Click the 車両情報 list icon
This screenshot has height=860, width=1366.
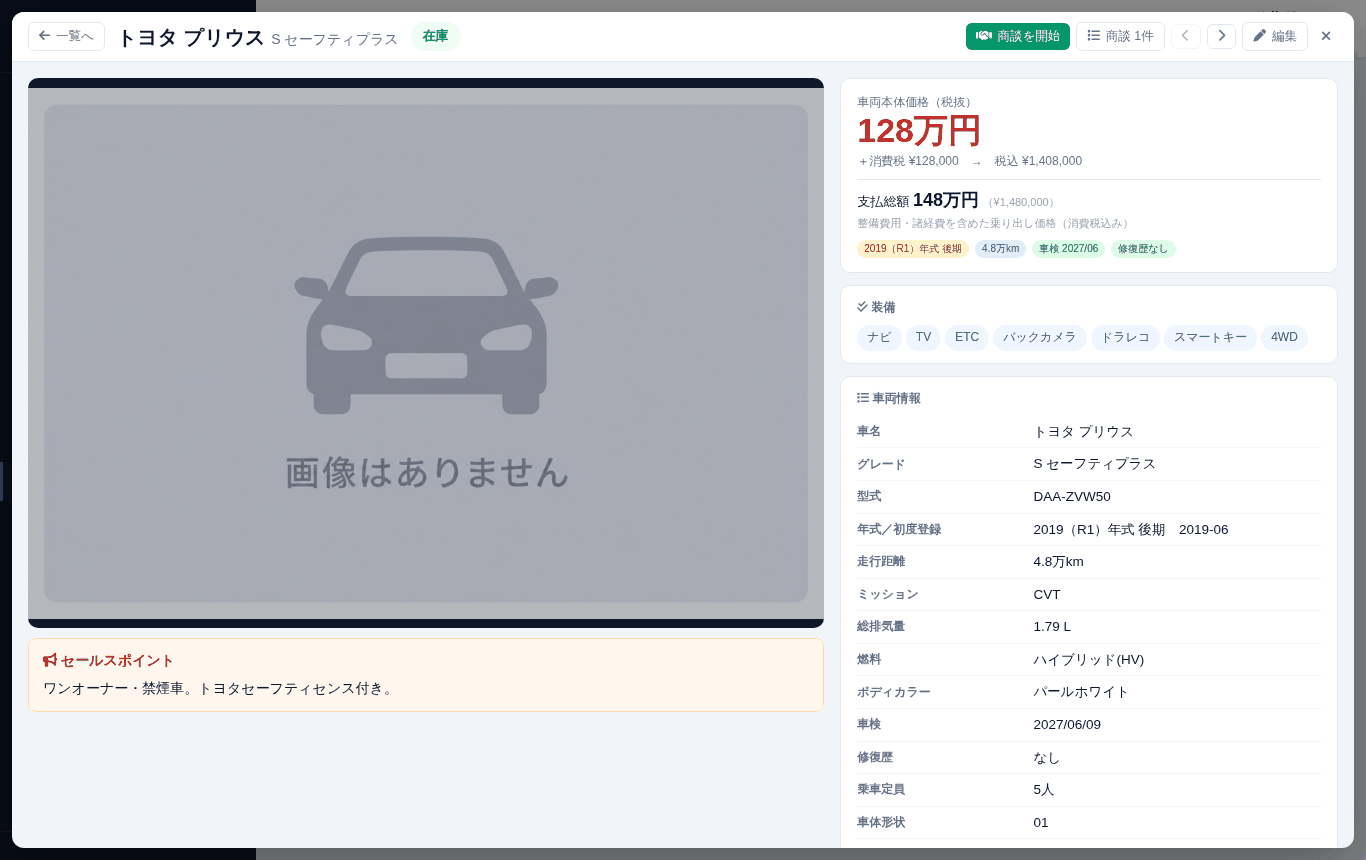point(863,398)
